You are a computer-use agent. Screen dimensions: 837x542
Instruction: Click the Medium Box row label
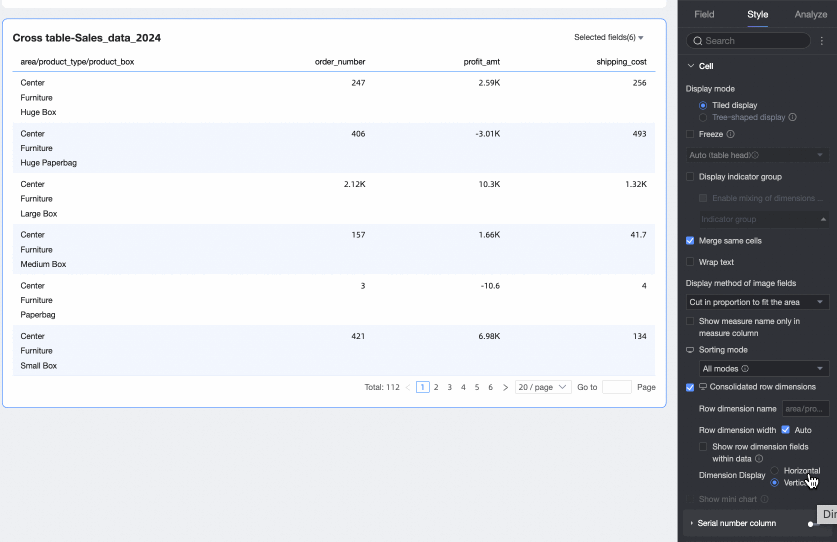tap(43, 264)
